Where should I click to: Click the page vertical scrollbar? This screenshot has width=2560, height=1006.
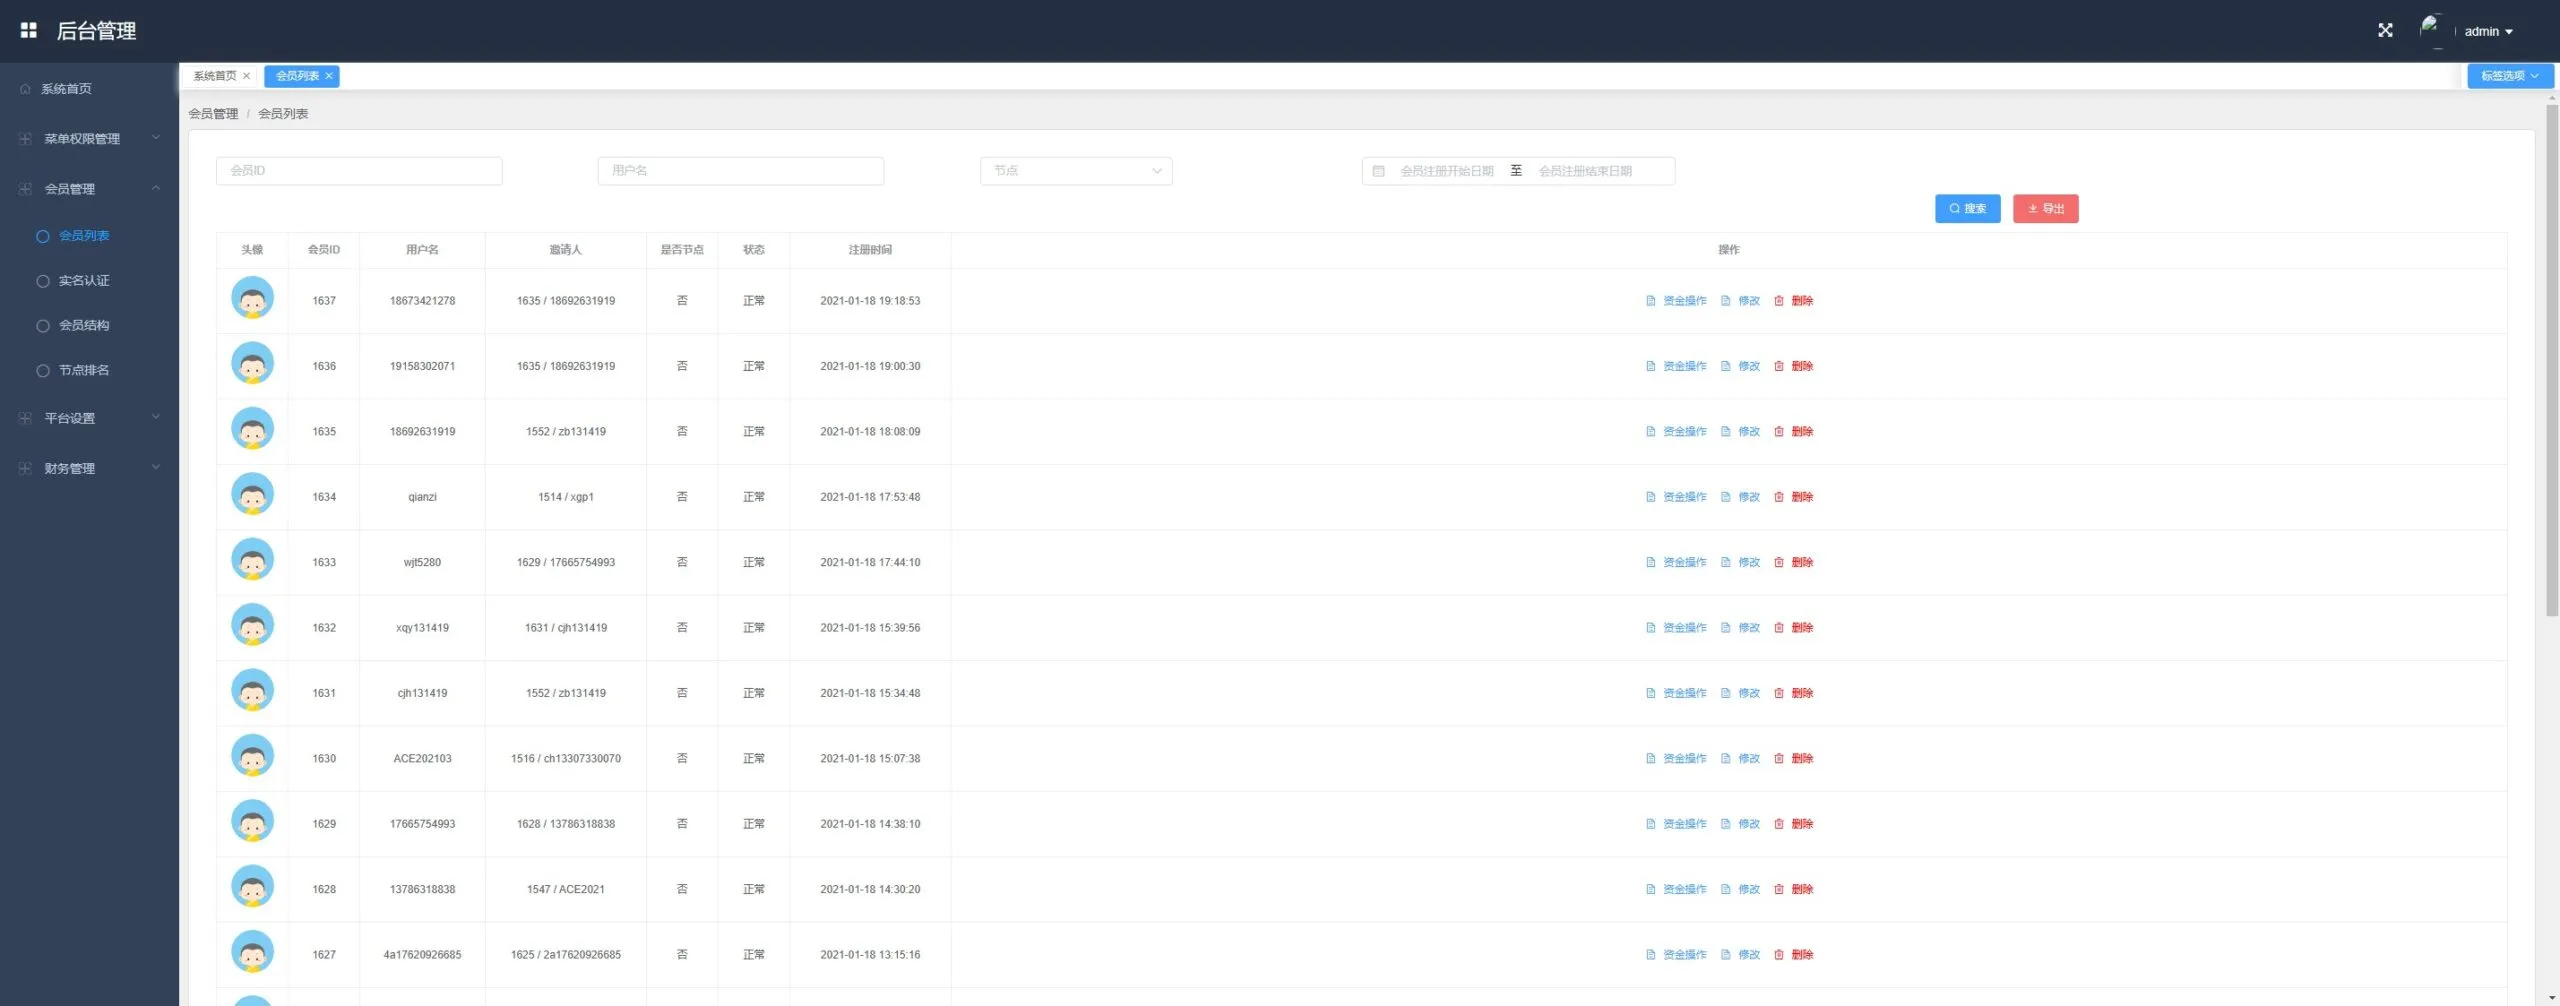tap(2552, 360)
